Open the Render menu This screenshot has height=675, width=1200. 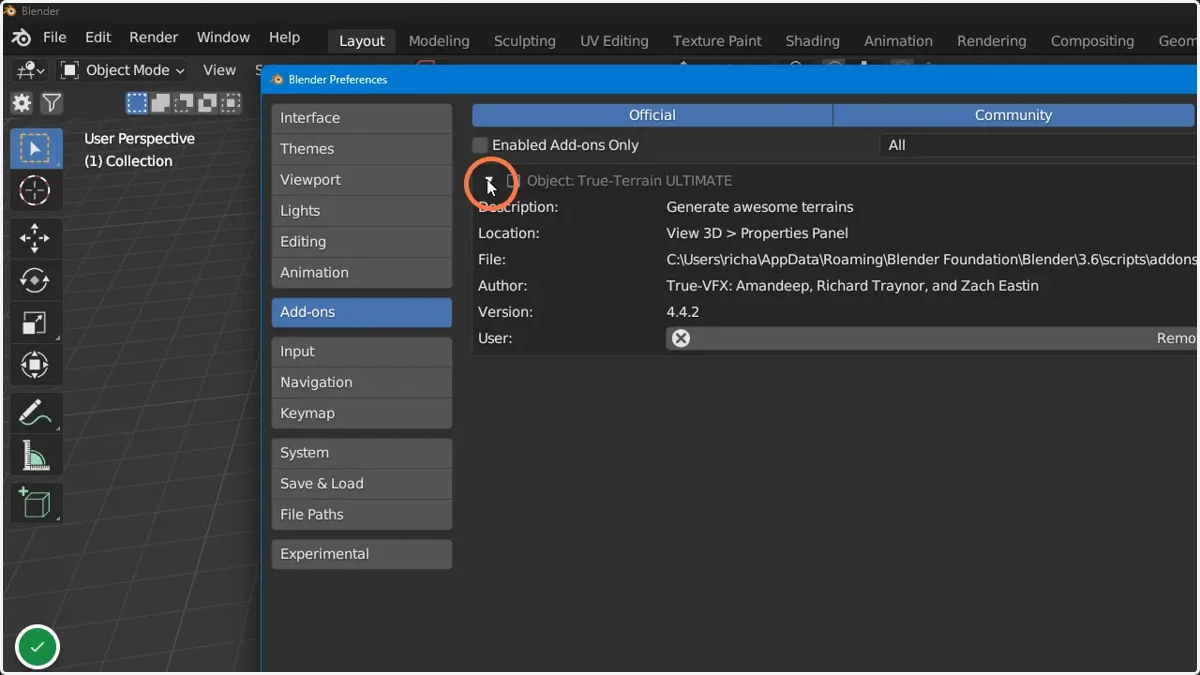pos(154,37)
